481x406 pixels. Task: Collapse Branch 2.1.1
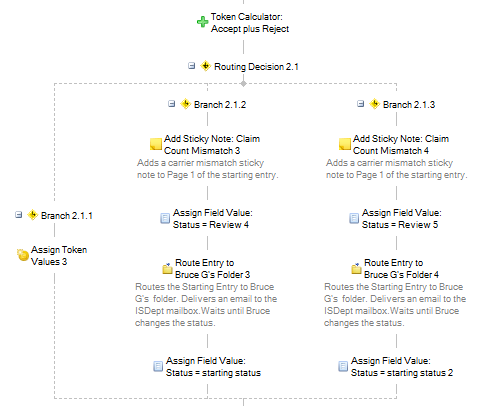click(19, 215)
